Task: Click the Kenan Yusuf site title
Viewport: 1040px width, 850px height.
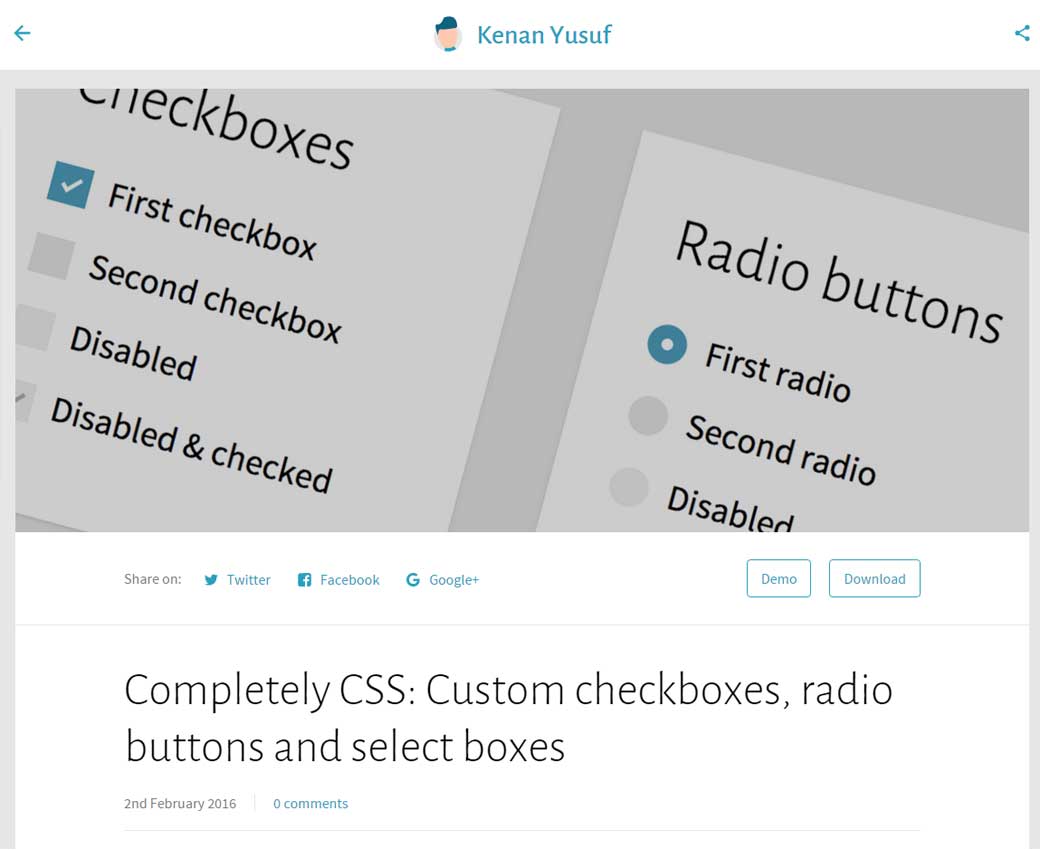Action: (x=544, y=35)
